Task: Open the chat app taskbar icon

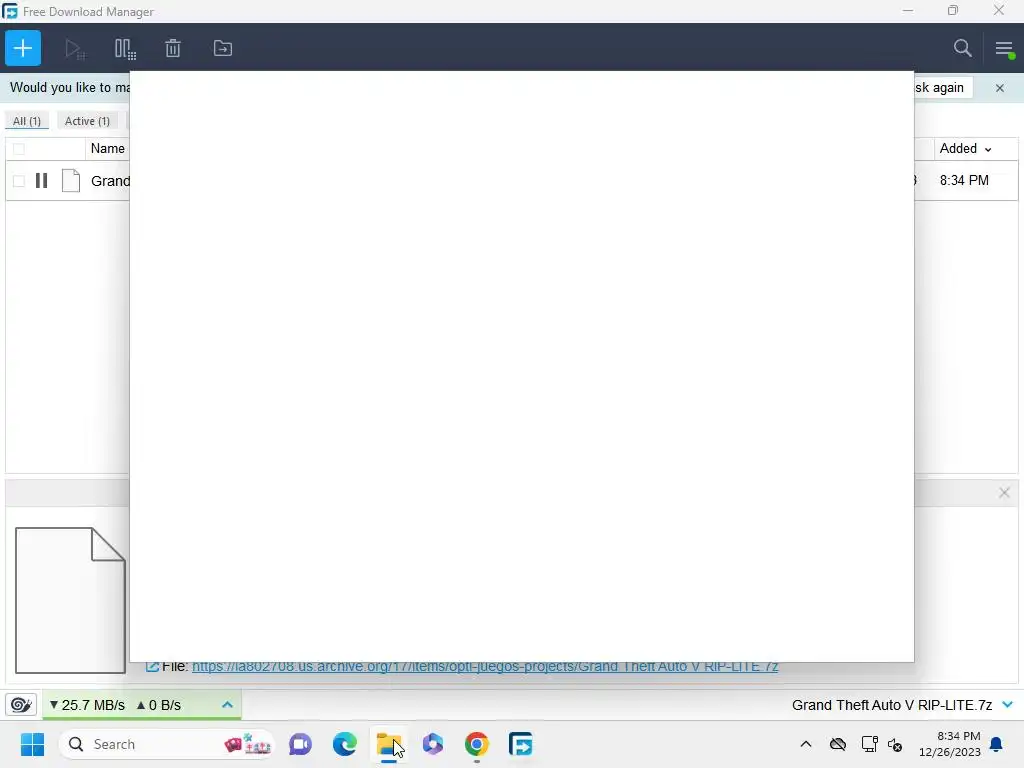Action: (300, 744)
